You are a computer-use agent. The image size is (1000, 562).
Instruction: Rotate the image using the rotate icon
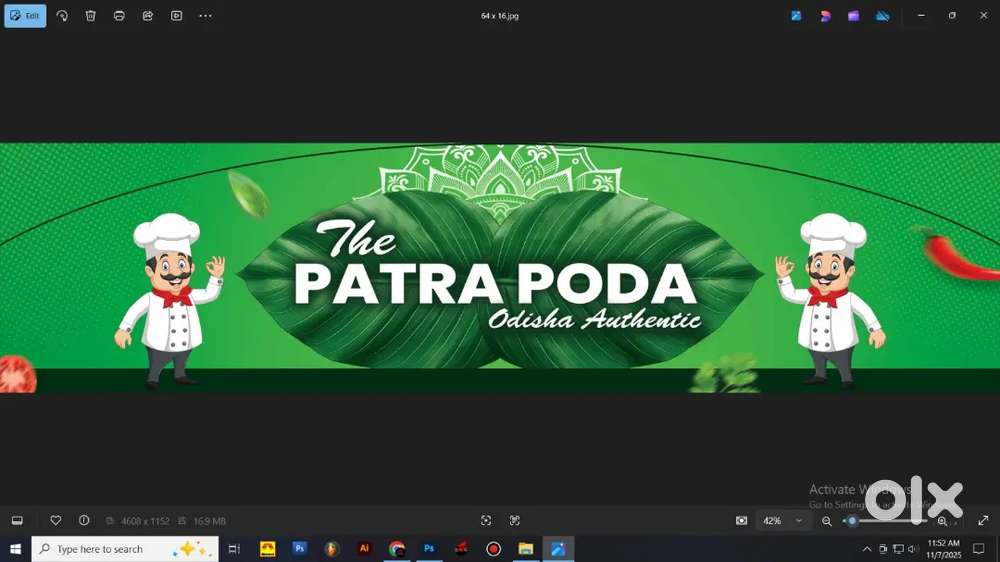click(62, 16)
